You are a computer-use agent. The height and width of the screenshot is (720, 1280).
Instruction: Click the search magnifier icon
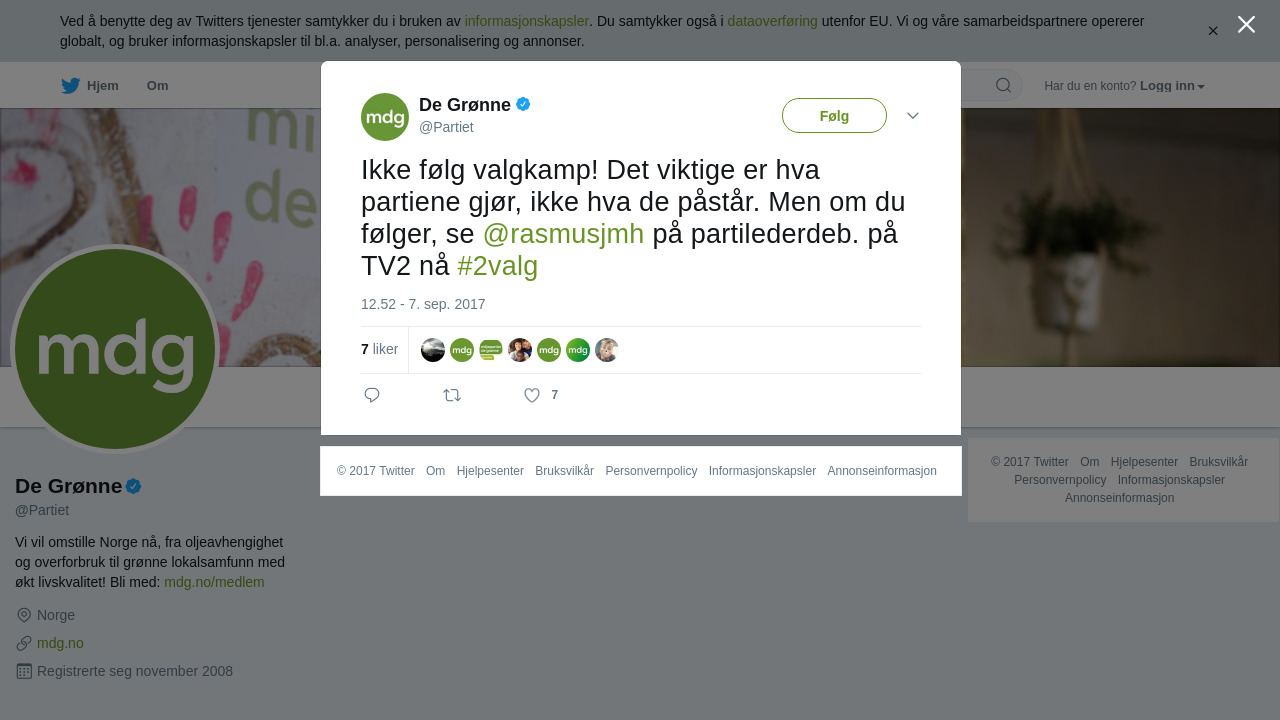coord(1003,85)
